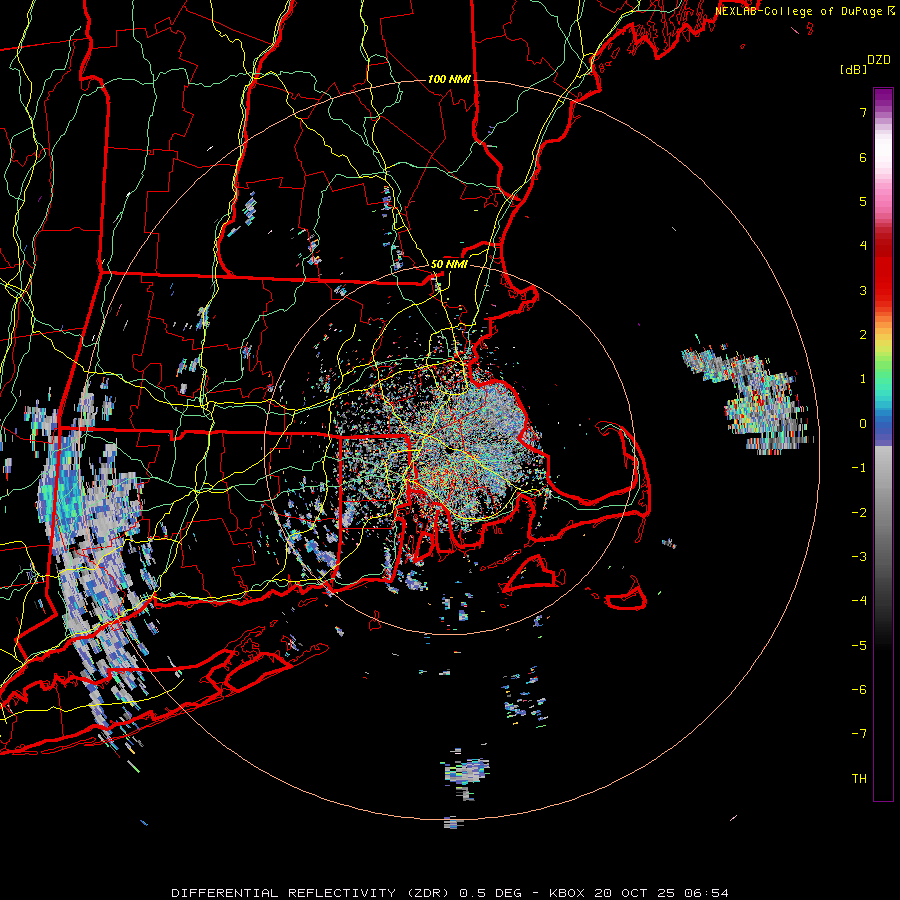
Task: Click the "DIFFERENTIAL REFLECTIVITY (ZDR)" caption text
Action: (312, 893)
